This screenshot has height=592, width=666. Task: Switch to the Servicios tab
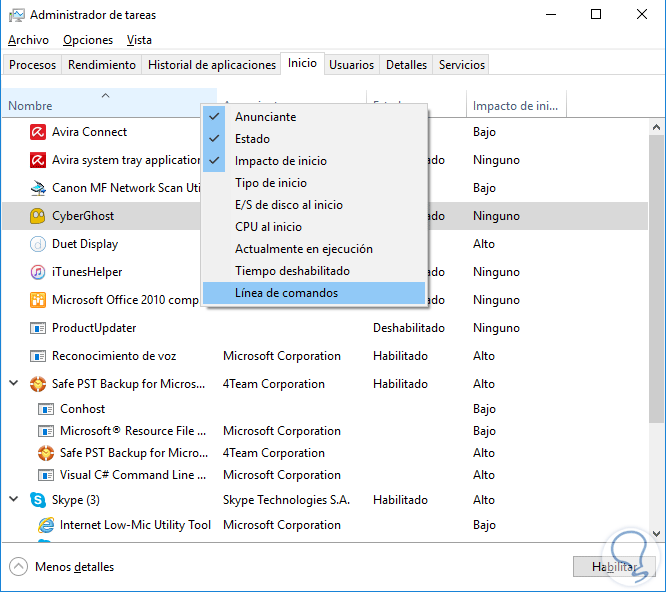(462, 65)
